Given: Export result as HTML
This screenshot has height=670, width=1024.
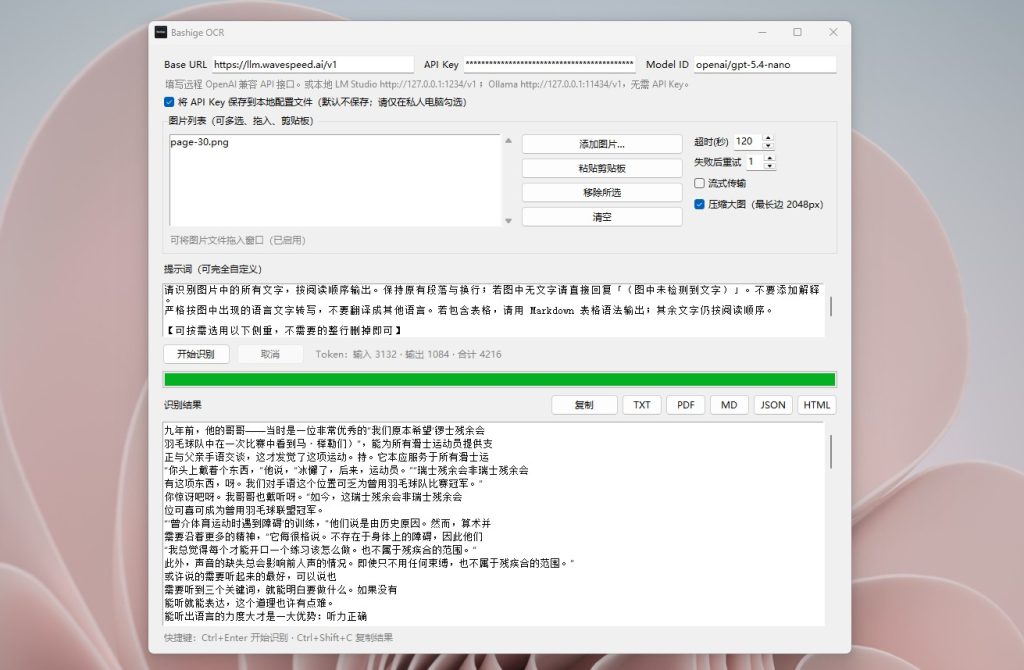Looking at the screenshot, I should tap(816, 405).
